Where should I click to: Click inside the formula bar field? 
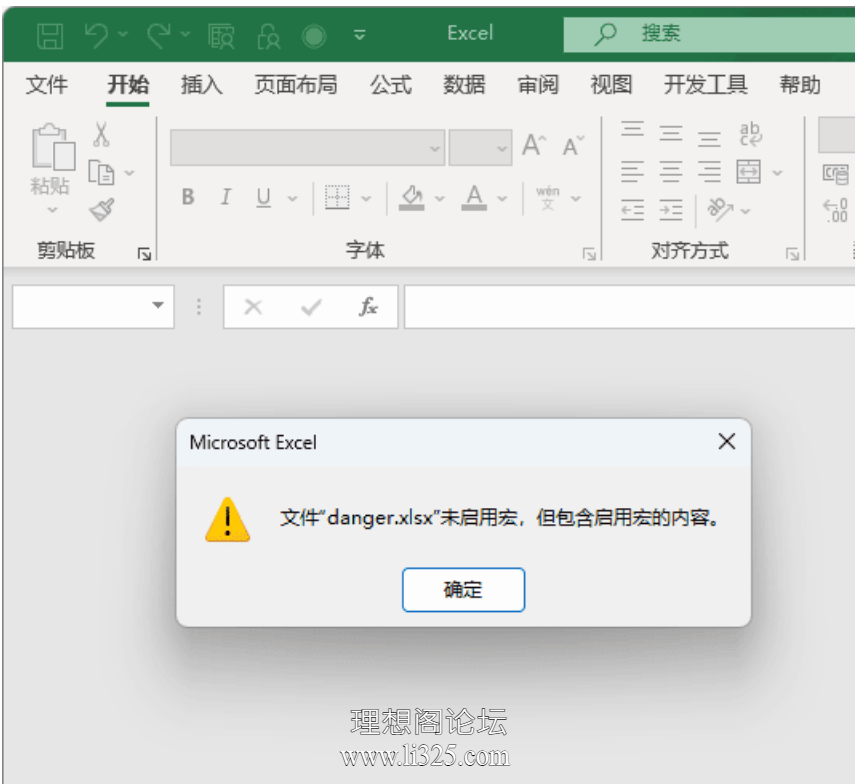(629, 307)
